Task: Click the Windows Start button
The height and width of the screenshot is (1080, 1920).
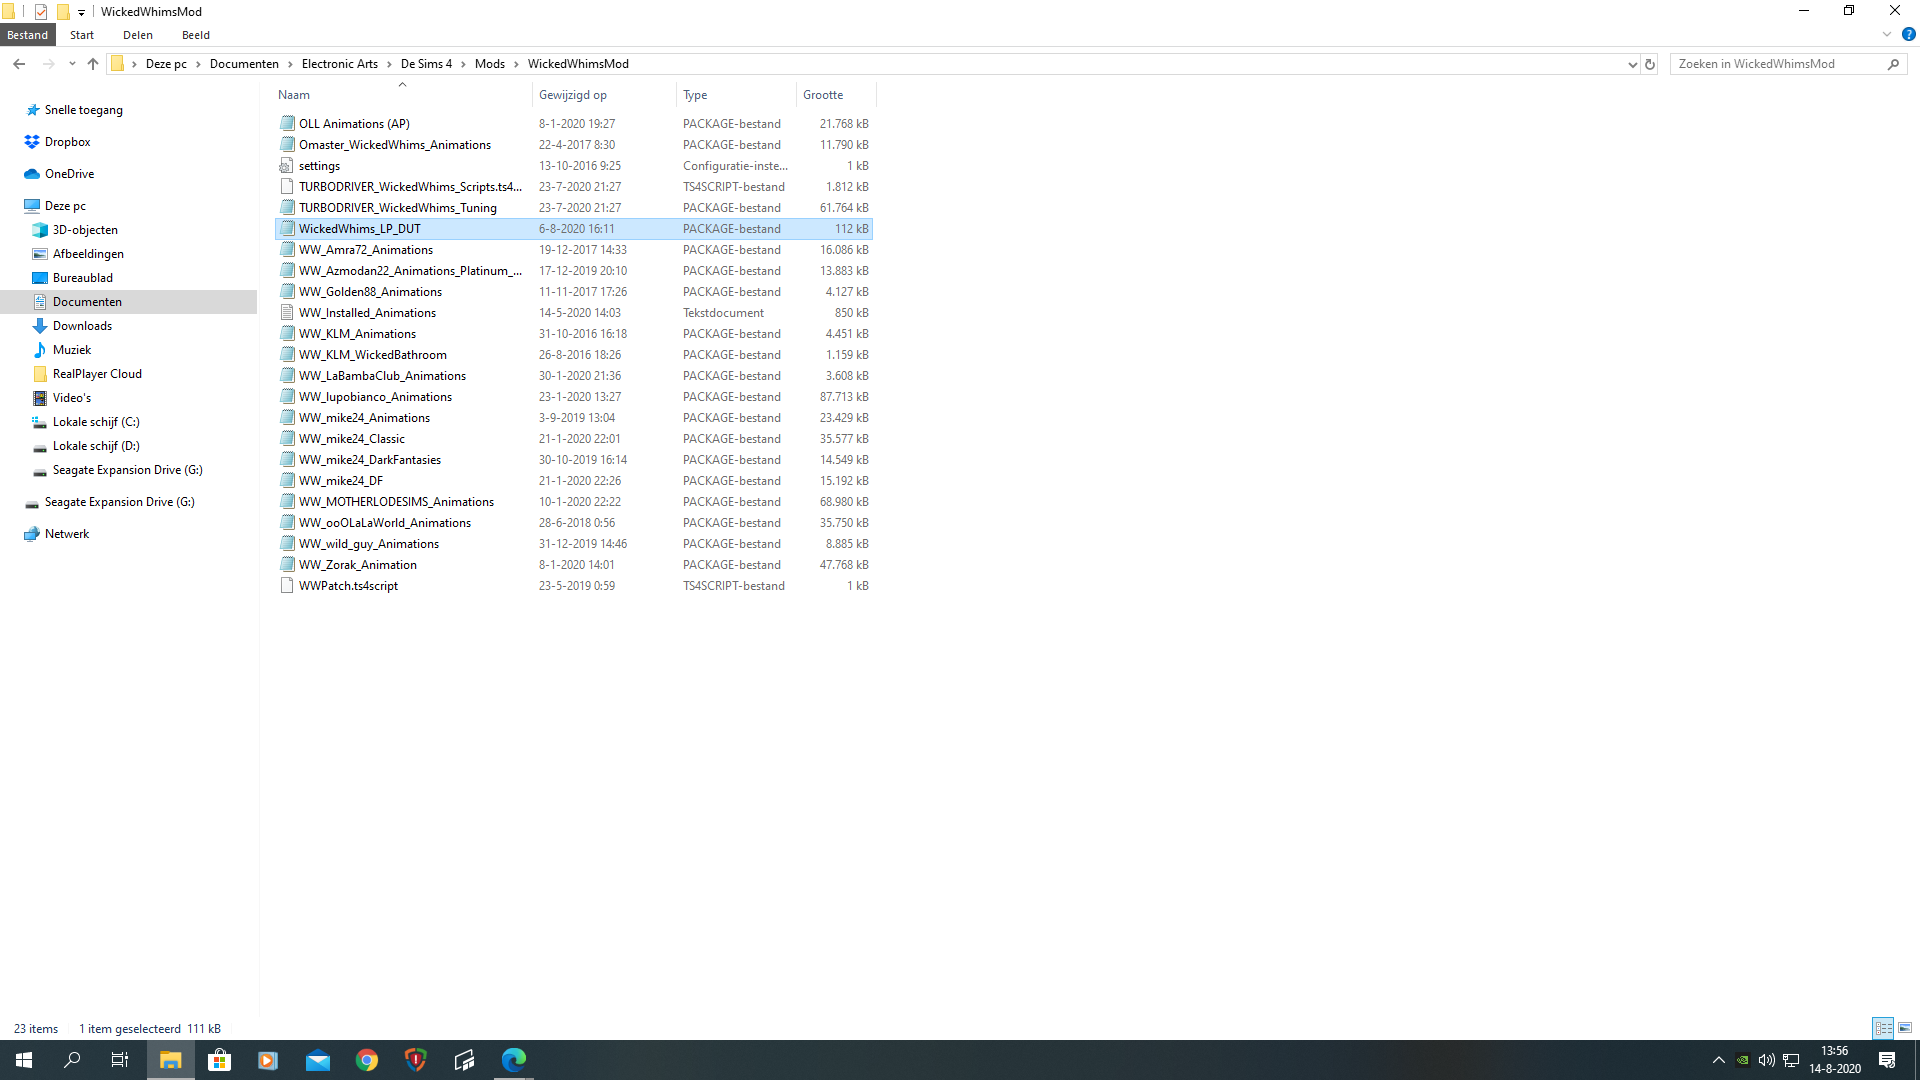Action: [24, 1060]
